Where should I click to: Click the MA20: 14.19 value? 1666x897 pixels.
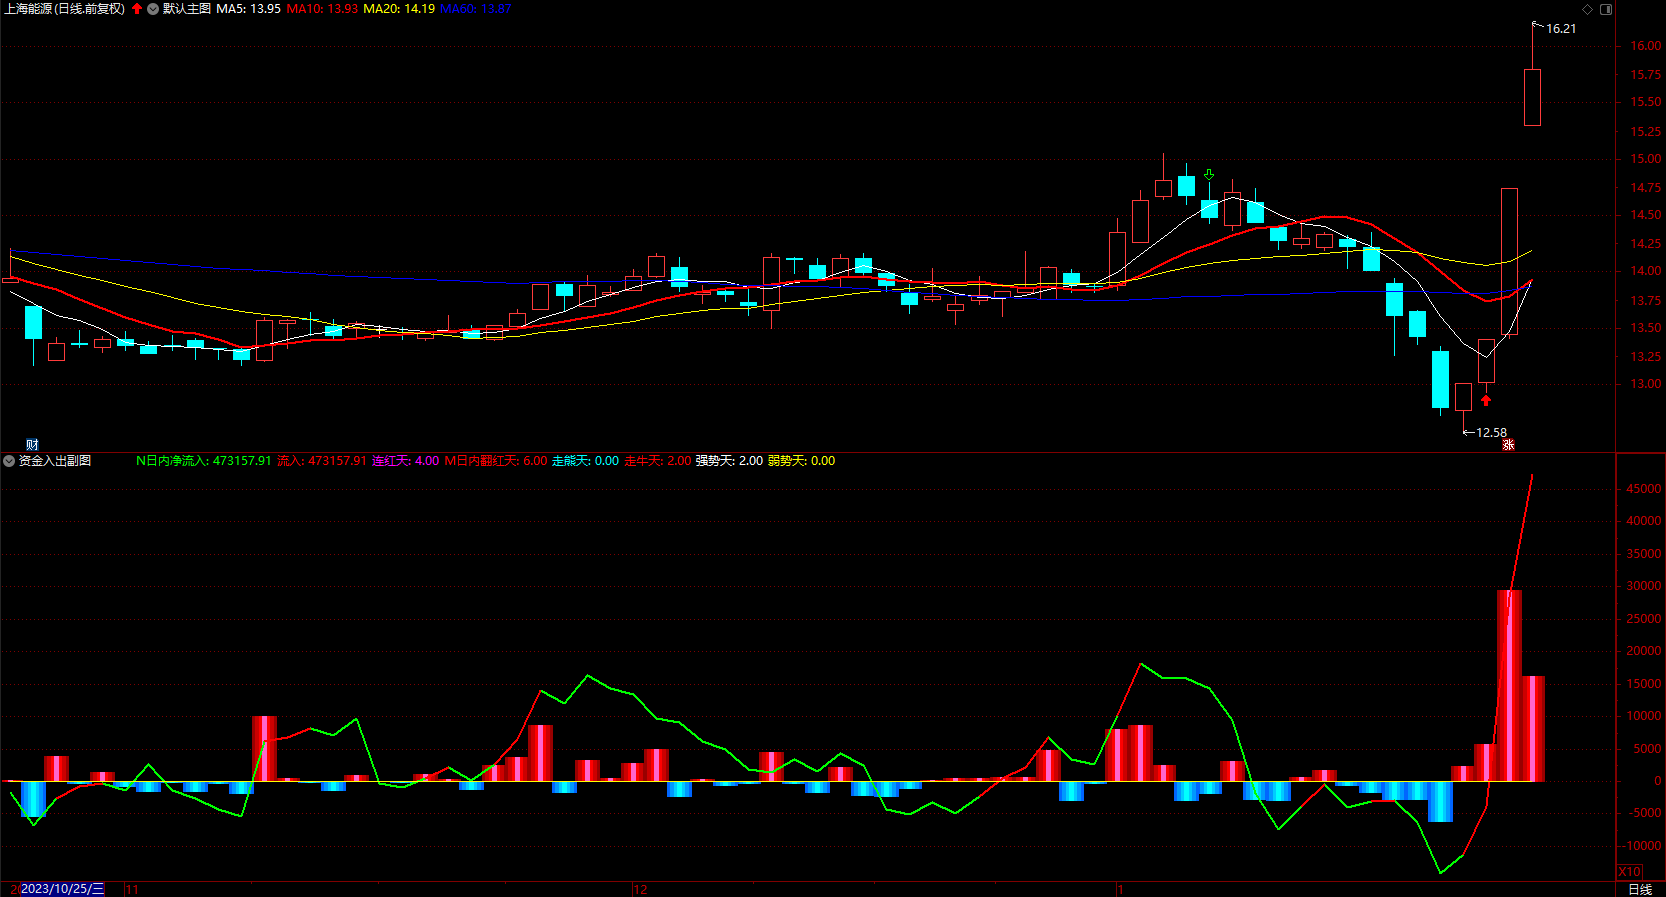pyautogui.click(x=399, y=9)
